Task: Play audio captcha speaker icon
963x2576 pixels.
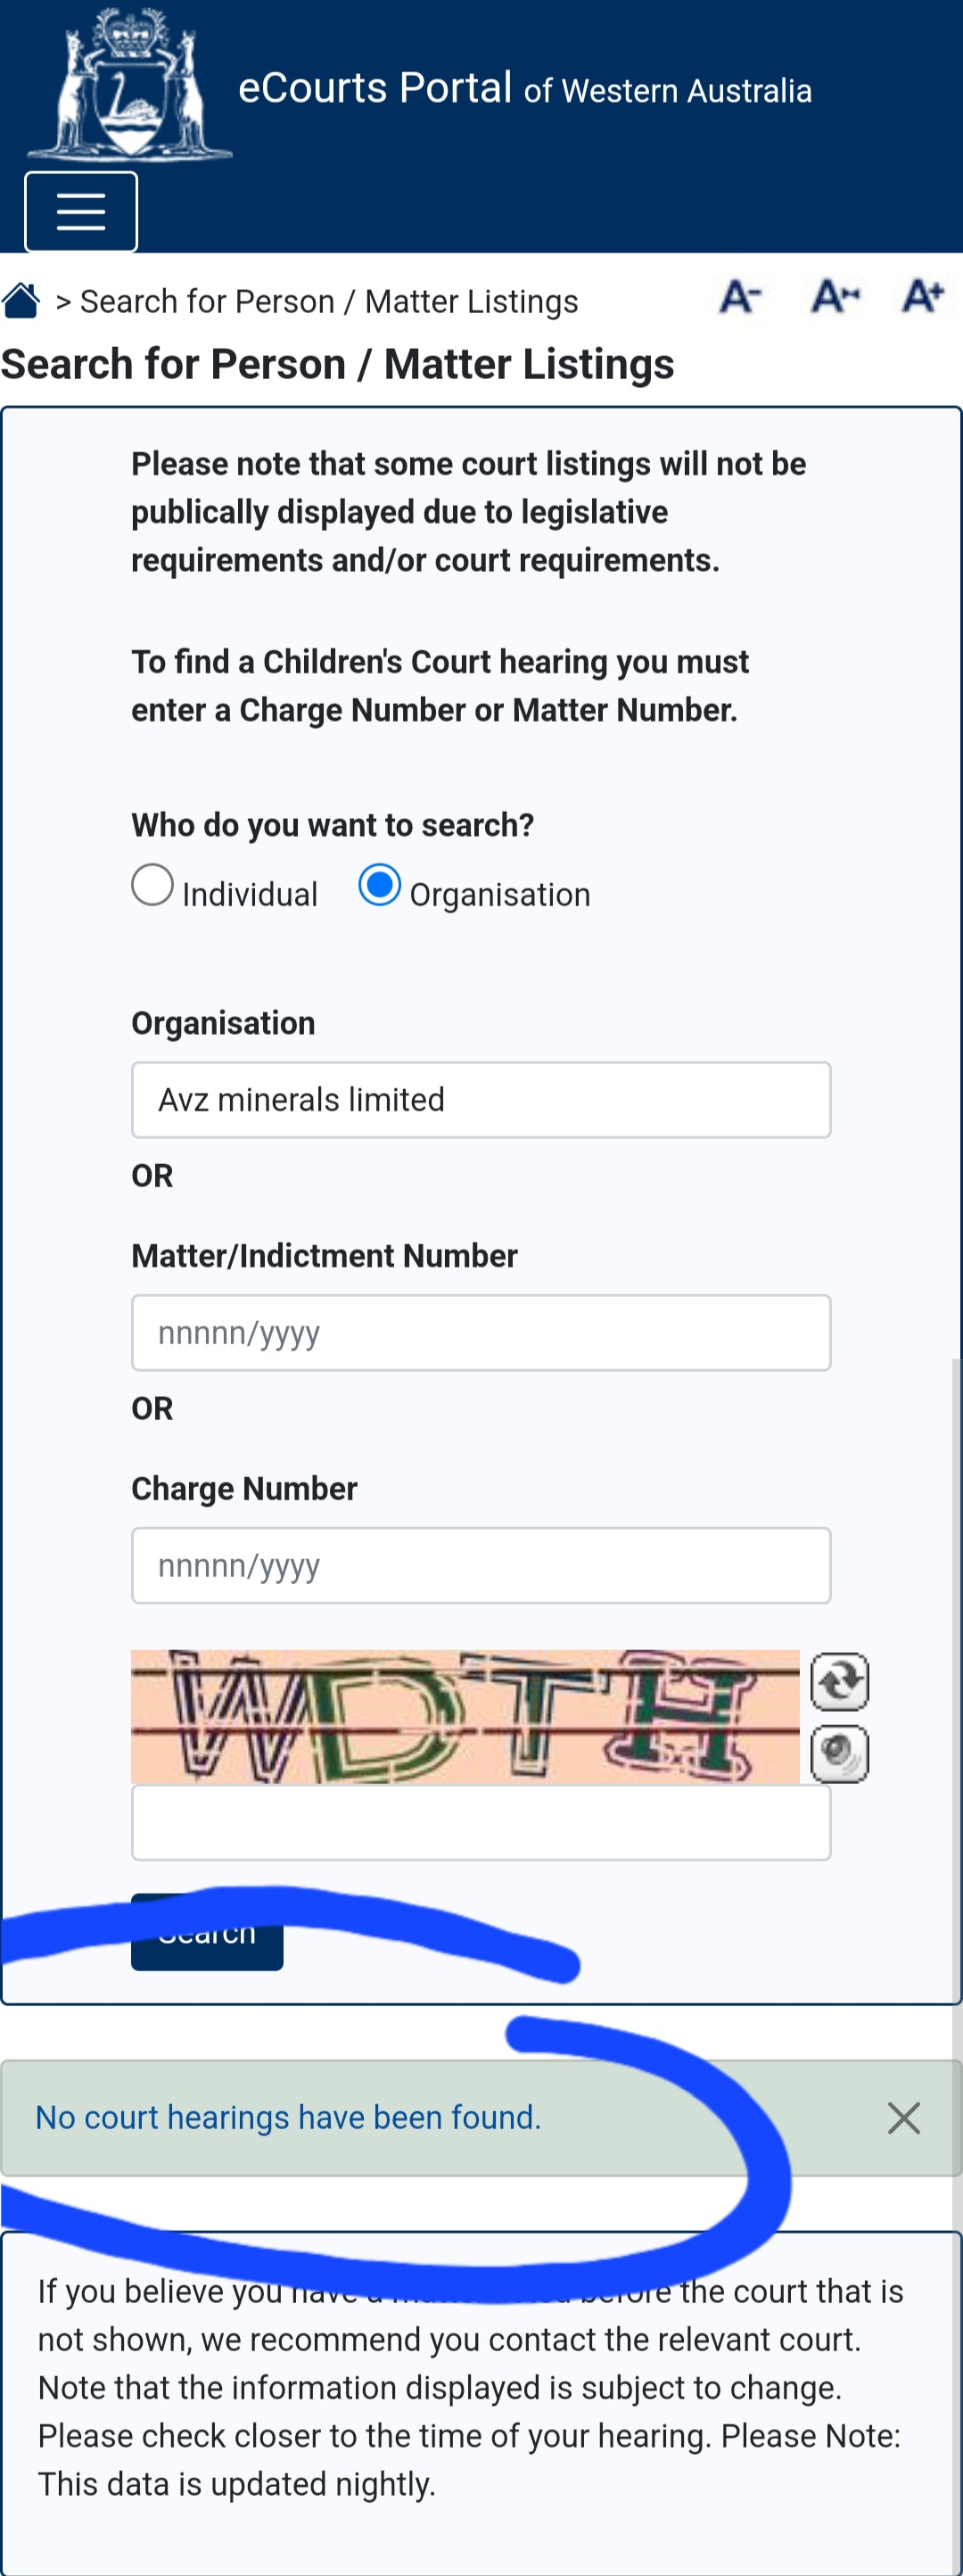Action: 839,1753
